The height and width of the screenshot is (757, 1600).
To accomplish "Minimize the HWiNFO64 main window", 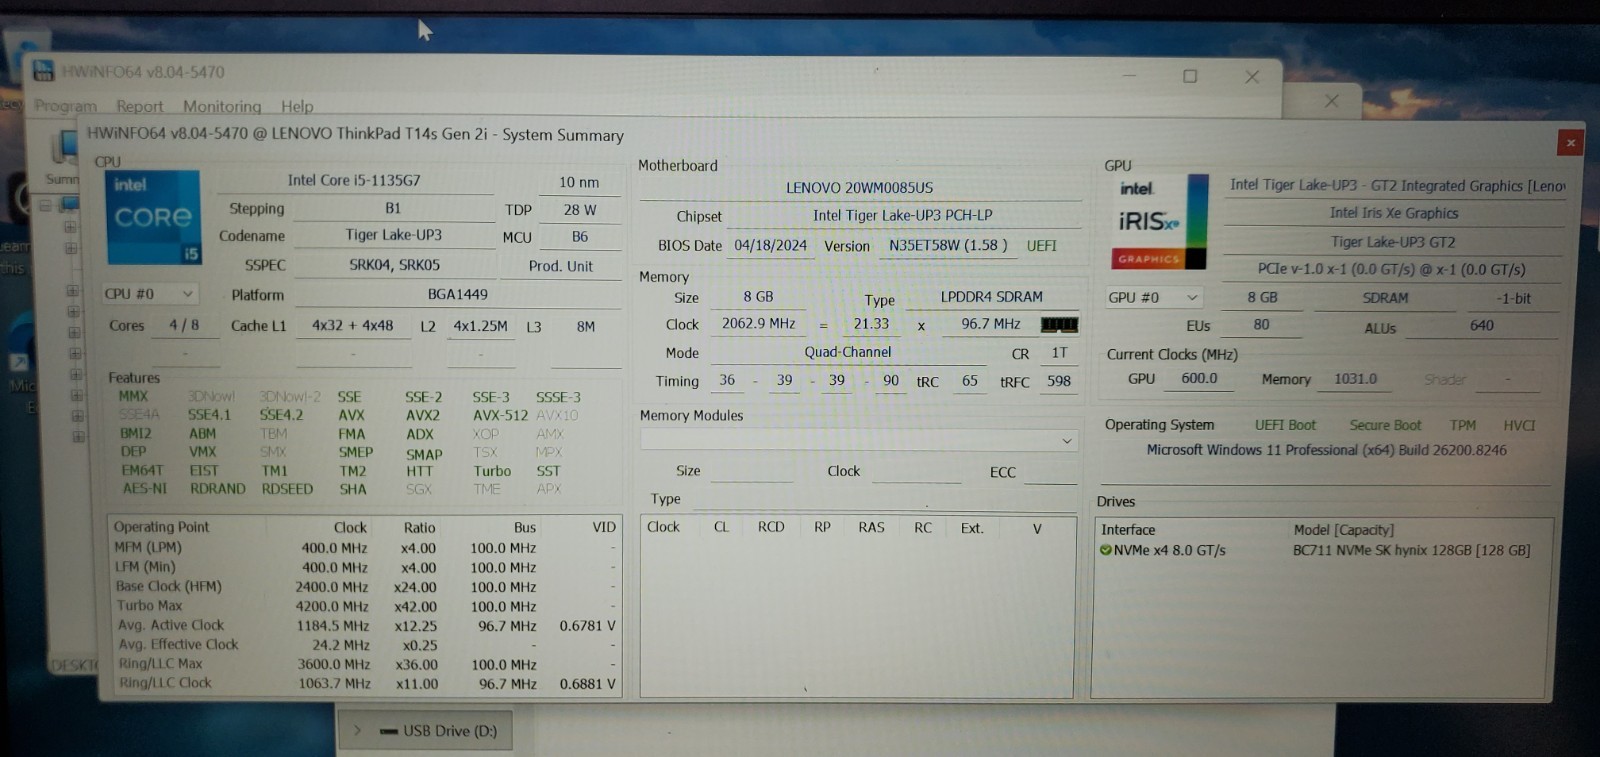I will pyautogui.click(x=1129, y=76).
